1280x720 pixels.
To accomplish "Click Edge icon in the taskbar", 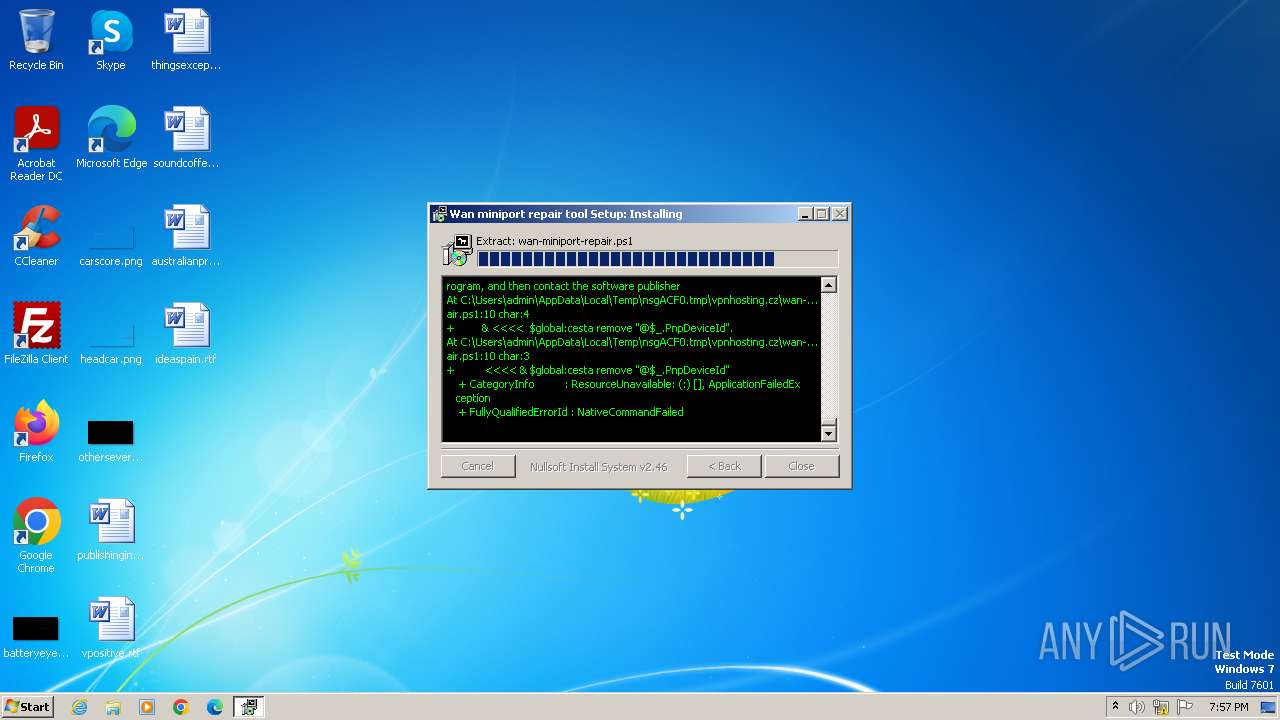I will coord(215,707).
